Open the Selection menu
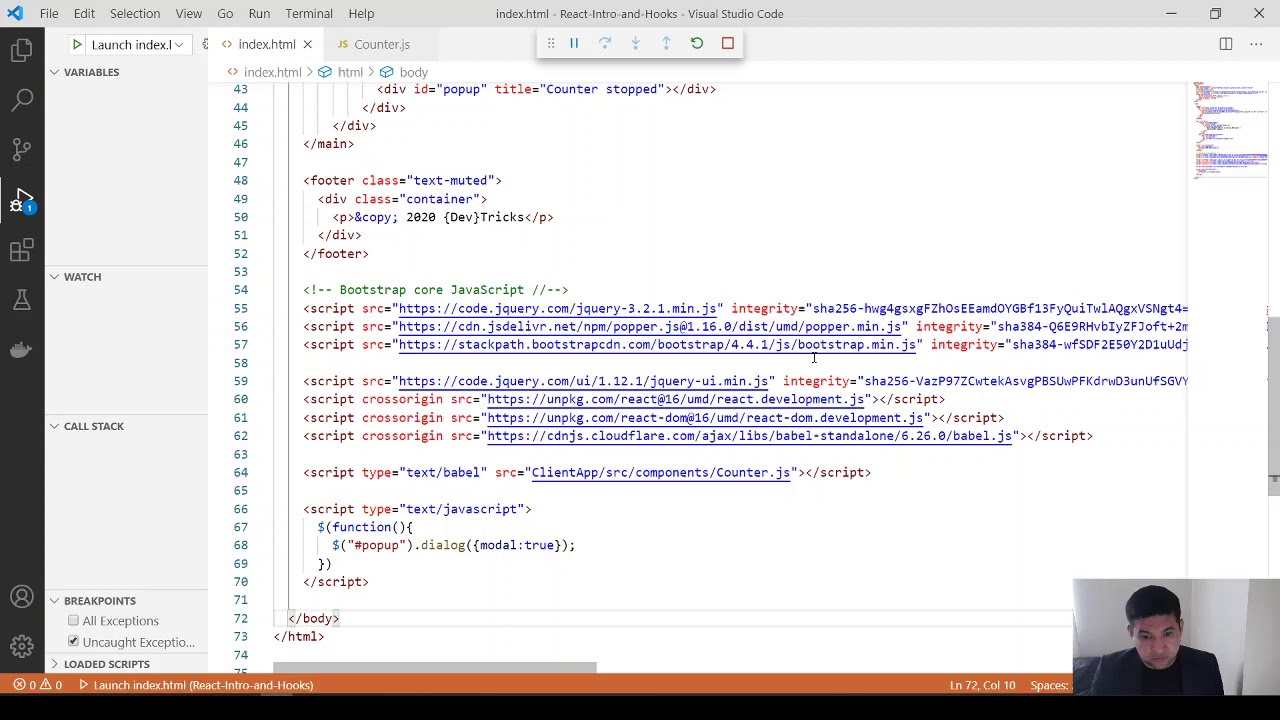 click(135, 14)
